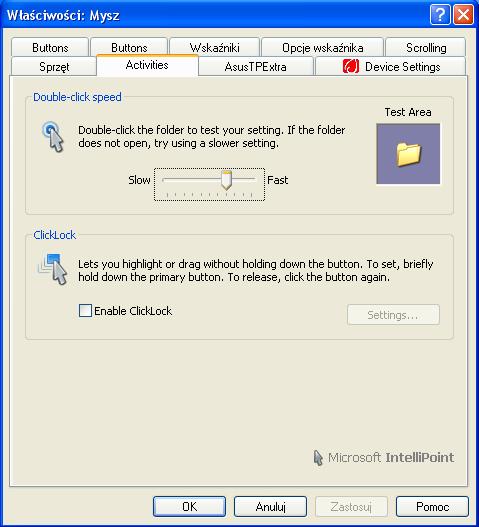Select the Scrolling tab
The image size is (479, 527).
pos(426,47)
